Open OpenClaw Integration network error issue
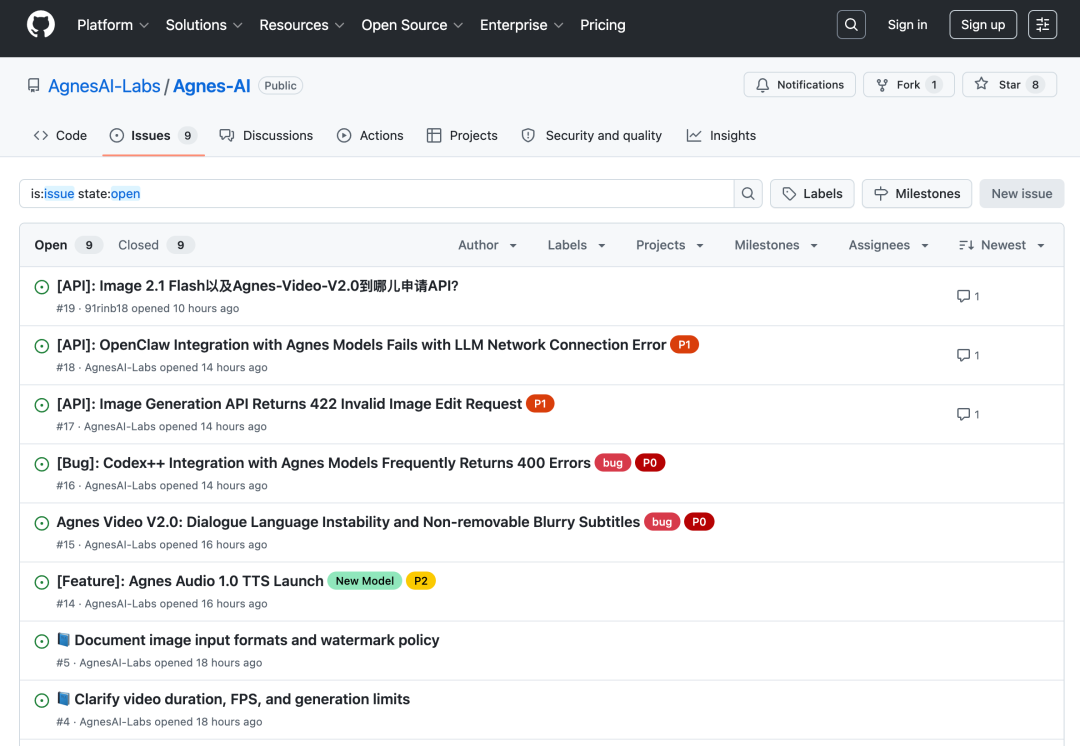 pos(361,345)
